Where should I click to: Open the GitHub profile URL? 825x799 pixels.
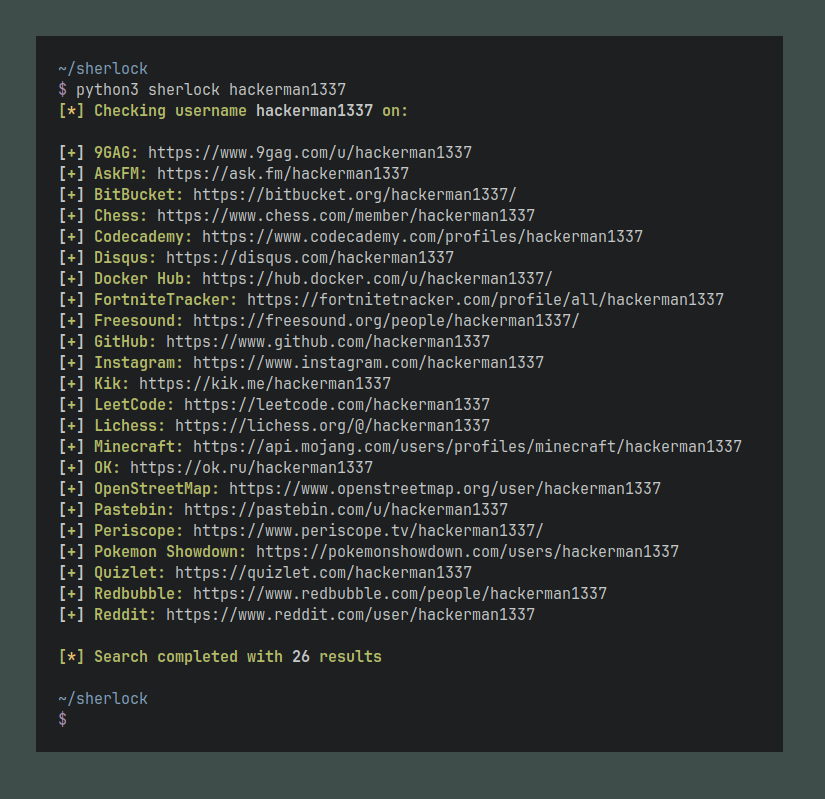tap(328, 342)
